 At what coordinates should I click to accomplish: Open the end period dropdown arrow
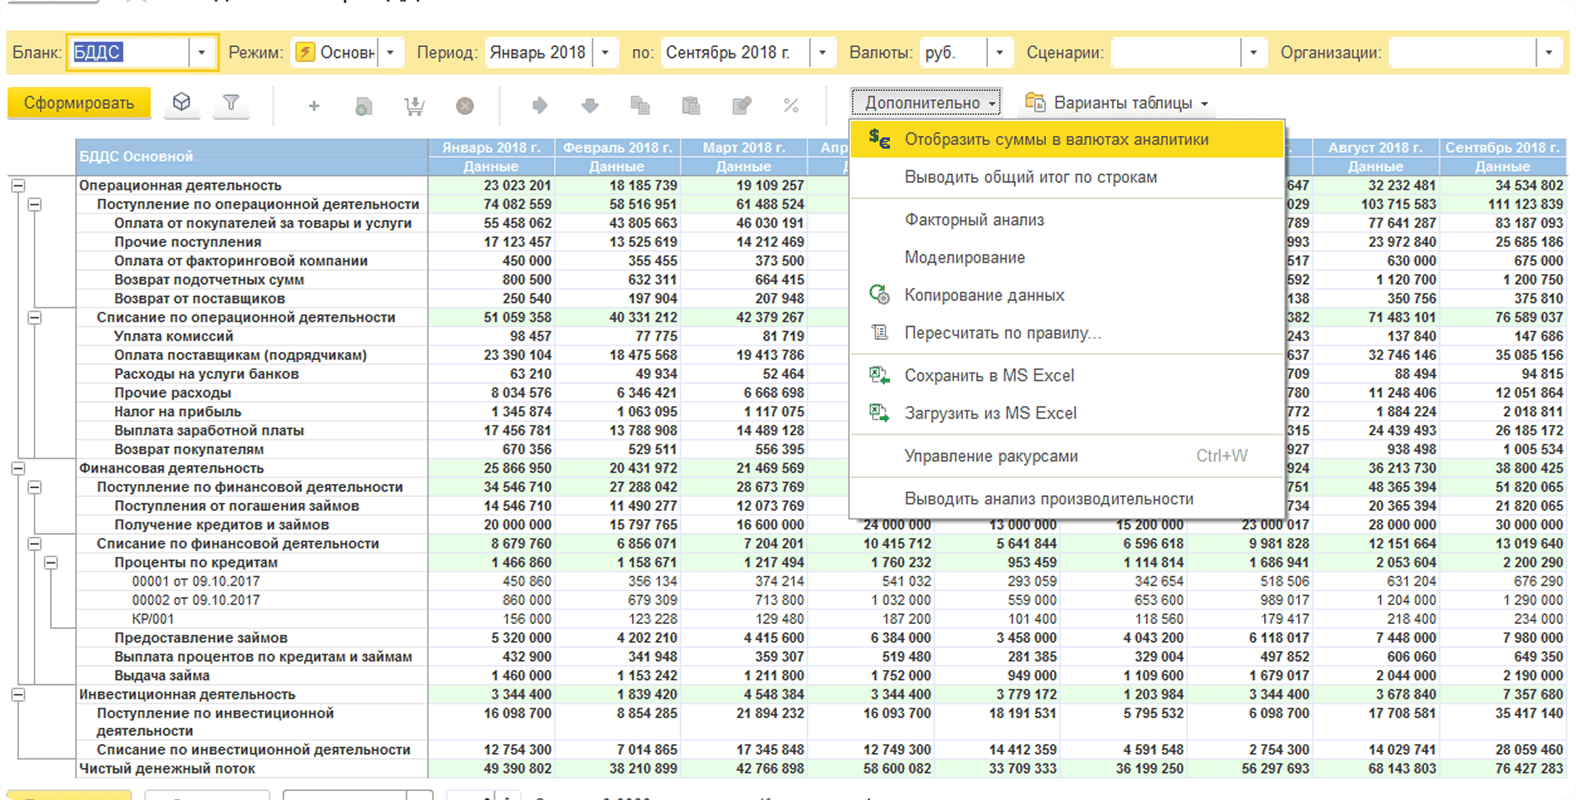pyautogui.click(x=822, y=52)
